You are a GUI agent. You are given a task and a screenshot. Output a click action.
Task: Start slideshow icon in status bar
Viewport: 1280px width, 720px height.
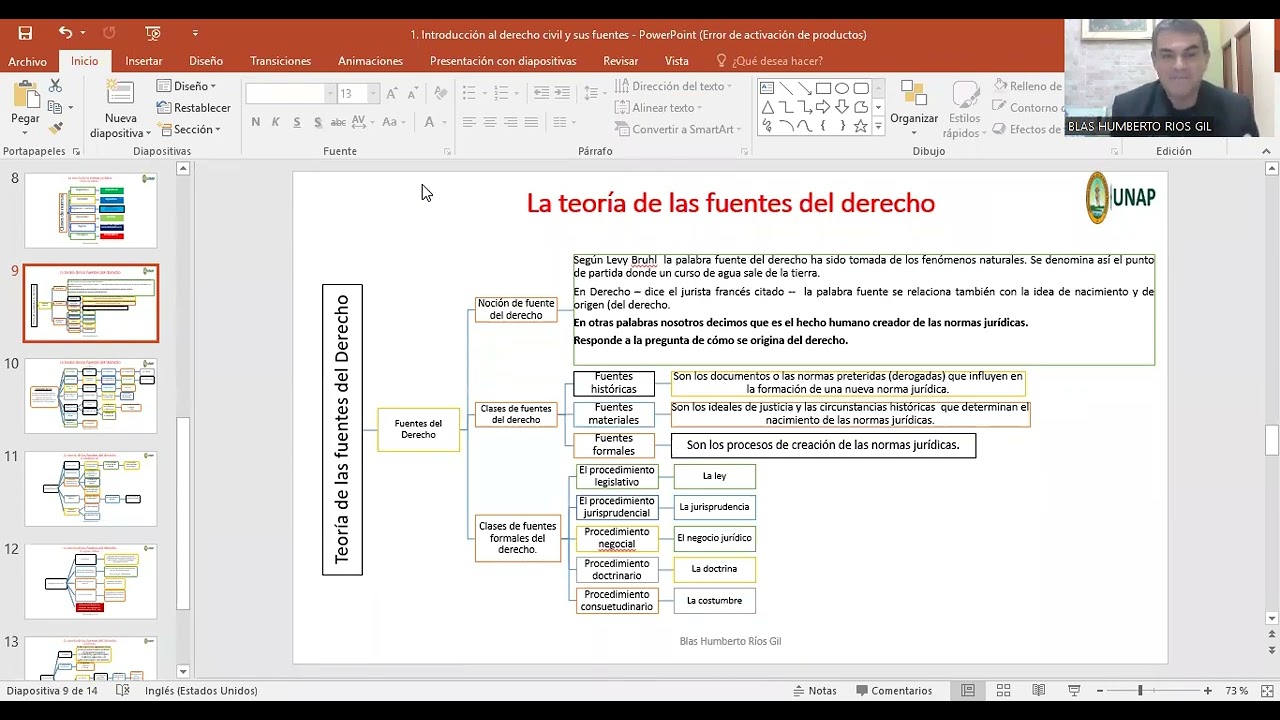(x=1074, y=690)
